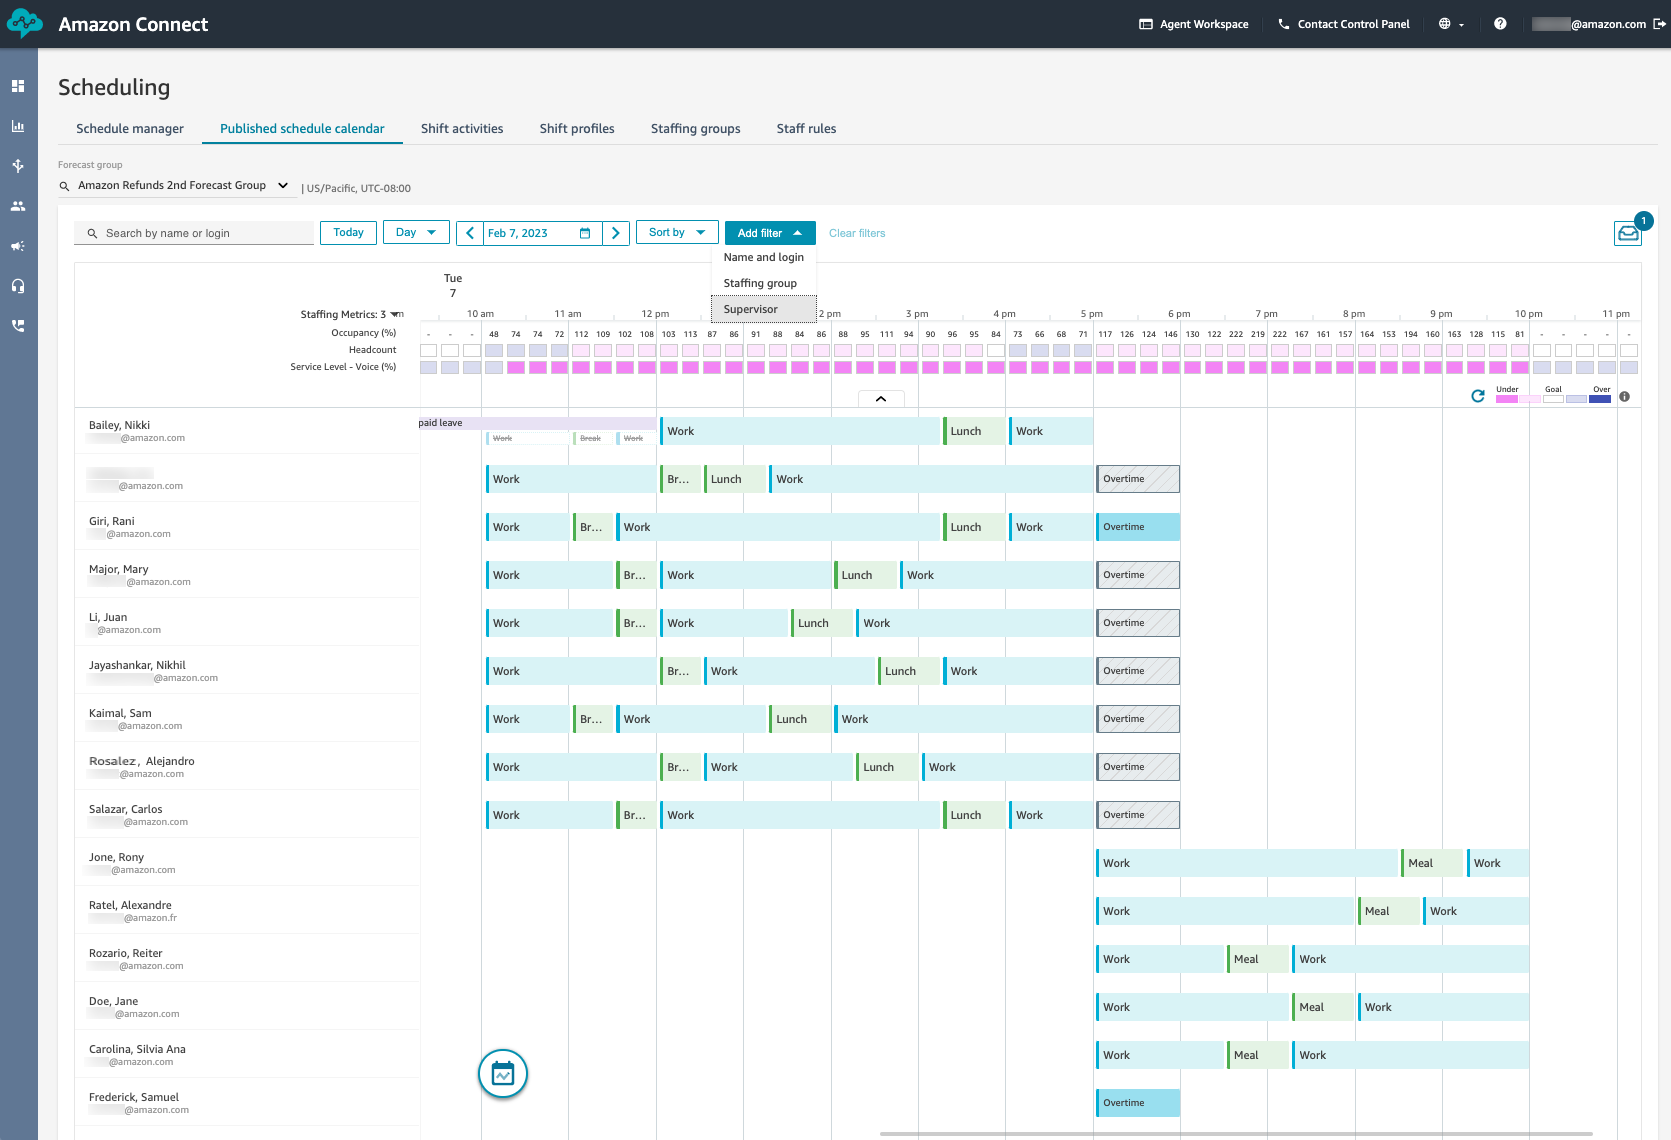The image size is (1671, 1140).
Task: Open the Day view dropdown
Action: 416,233
